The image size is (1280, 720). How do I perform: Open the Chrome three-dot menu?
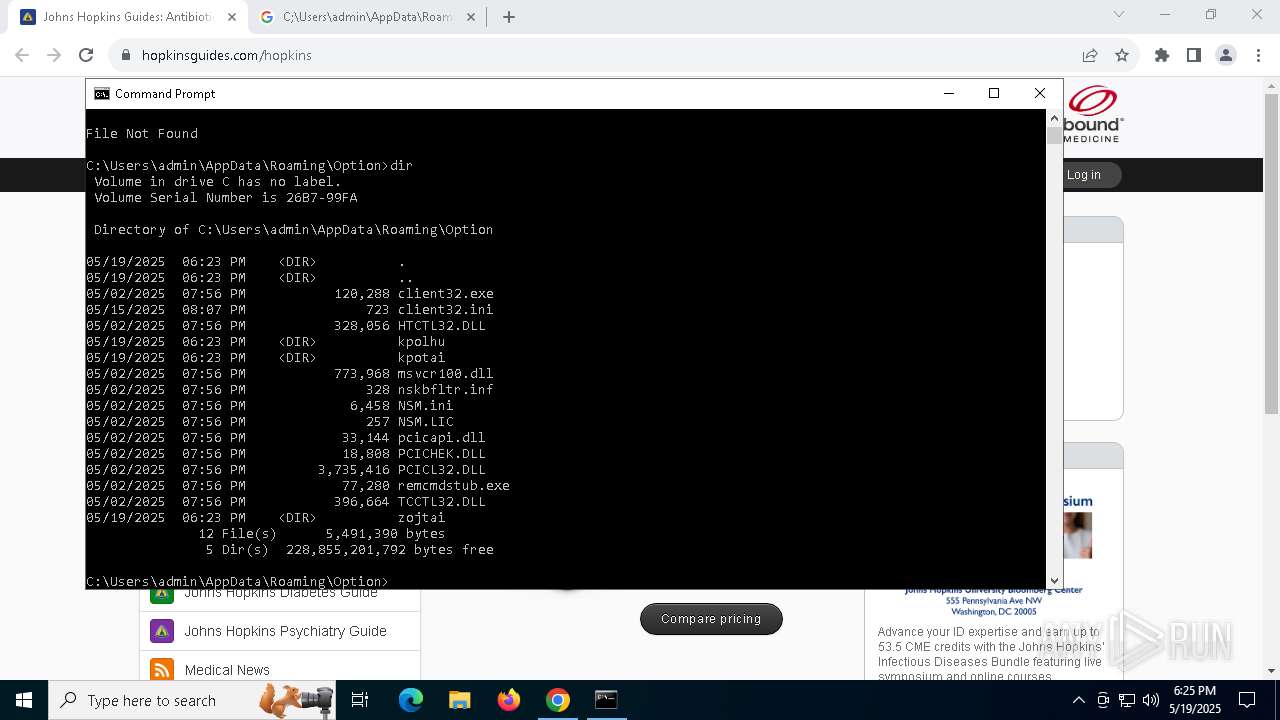coord(1258,55)
